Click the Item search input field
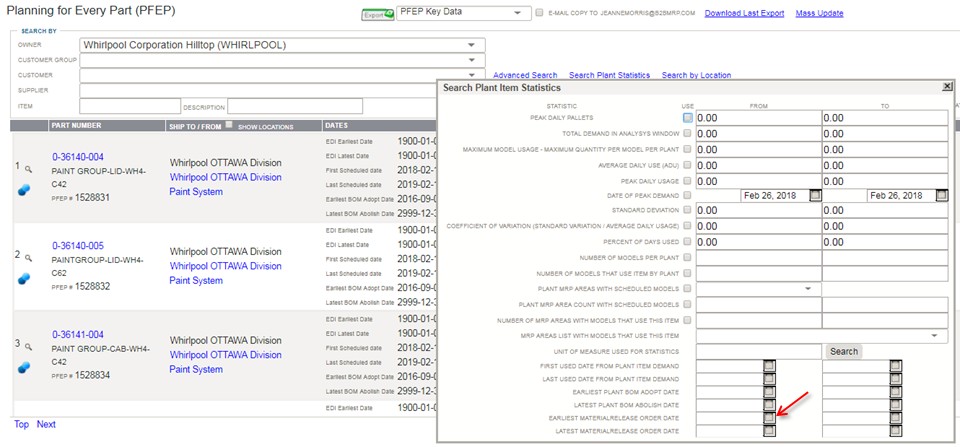Screen dimensions: 960x447 [130, 106]
